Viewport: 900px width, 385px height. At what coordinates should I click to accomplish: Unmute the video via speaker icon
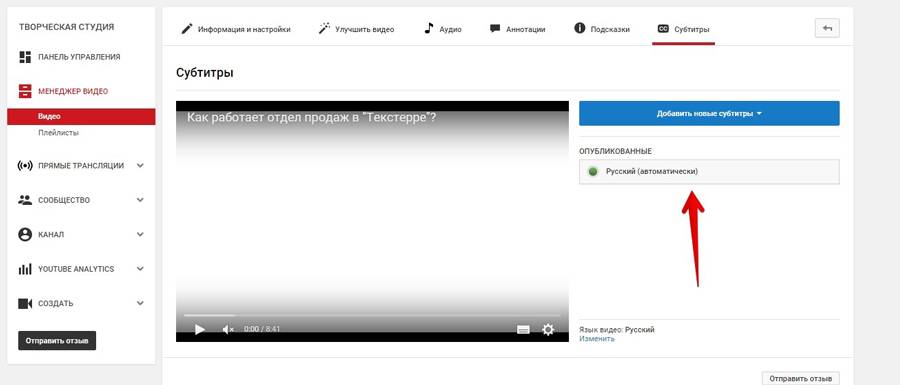[228, 329]
